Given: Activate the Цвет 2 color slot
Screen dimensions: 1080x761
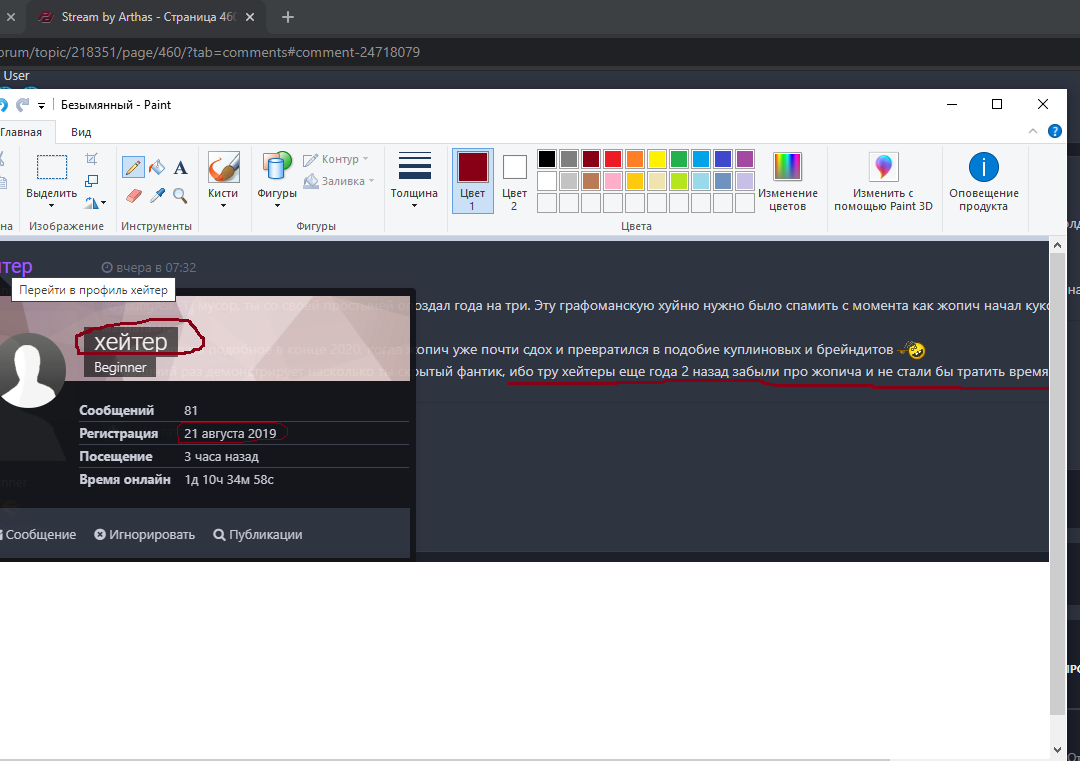Looking at the screenshot, I should click(514, 180).
